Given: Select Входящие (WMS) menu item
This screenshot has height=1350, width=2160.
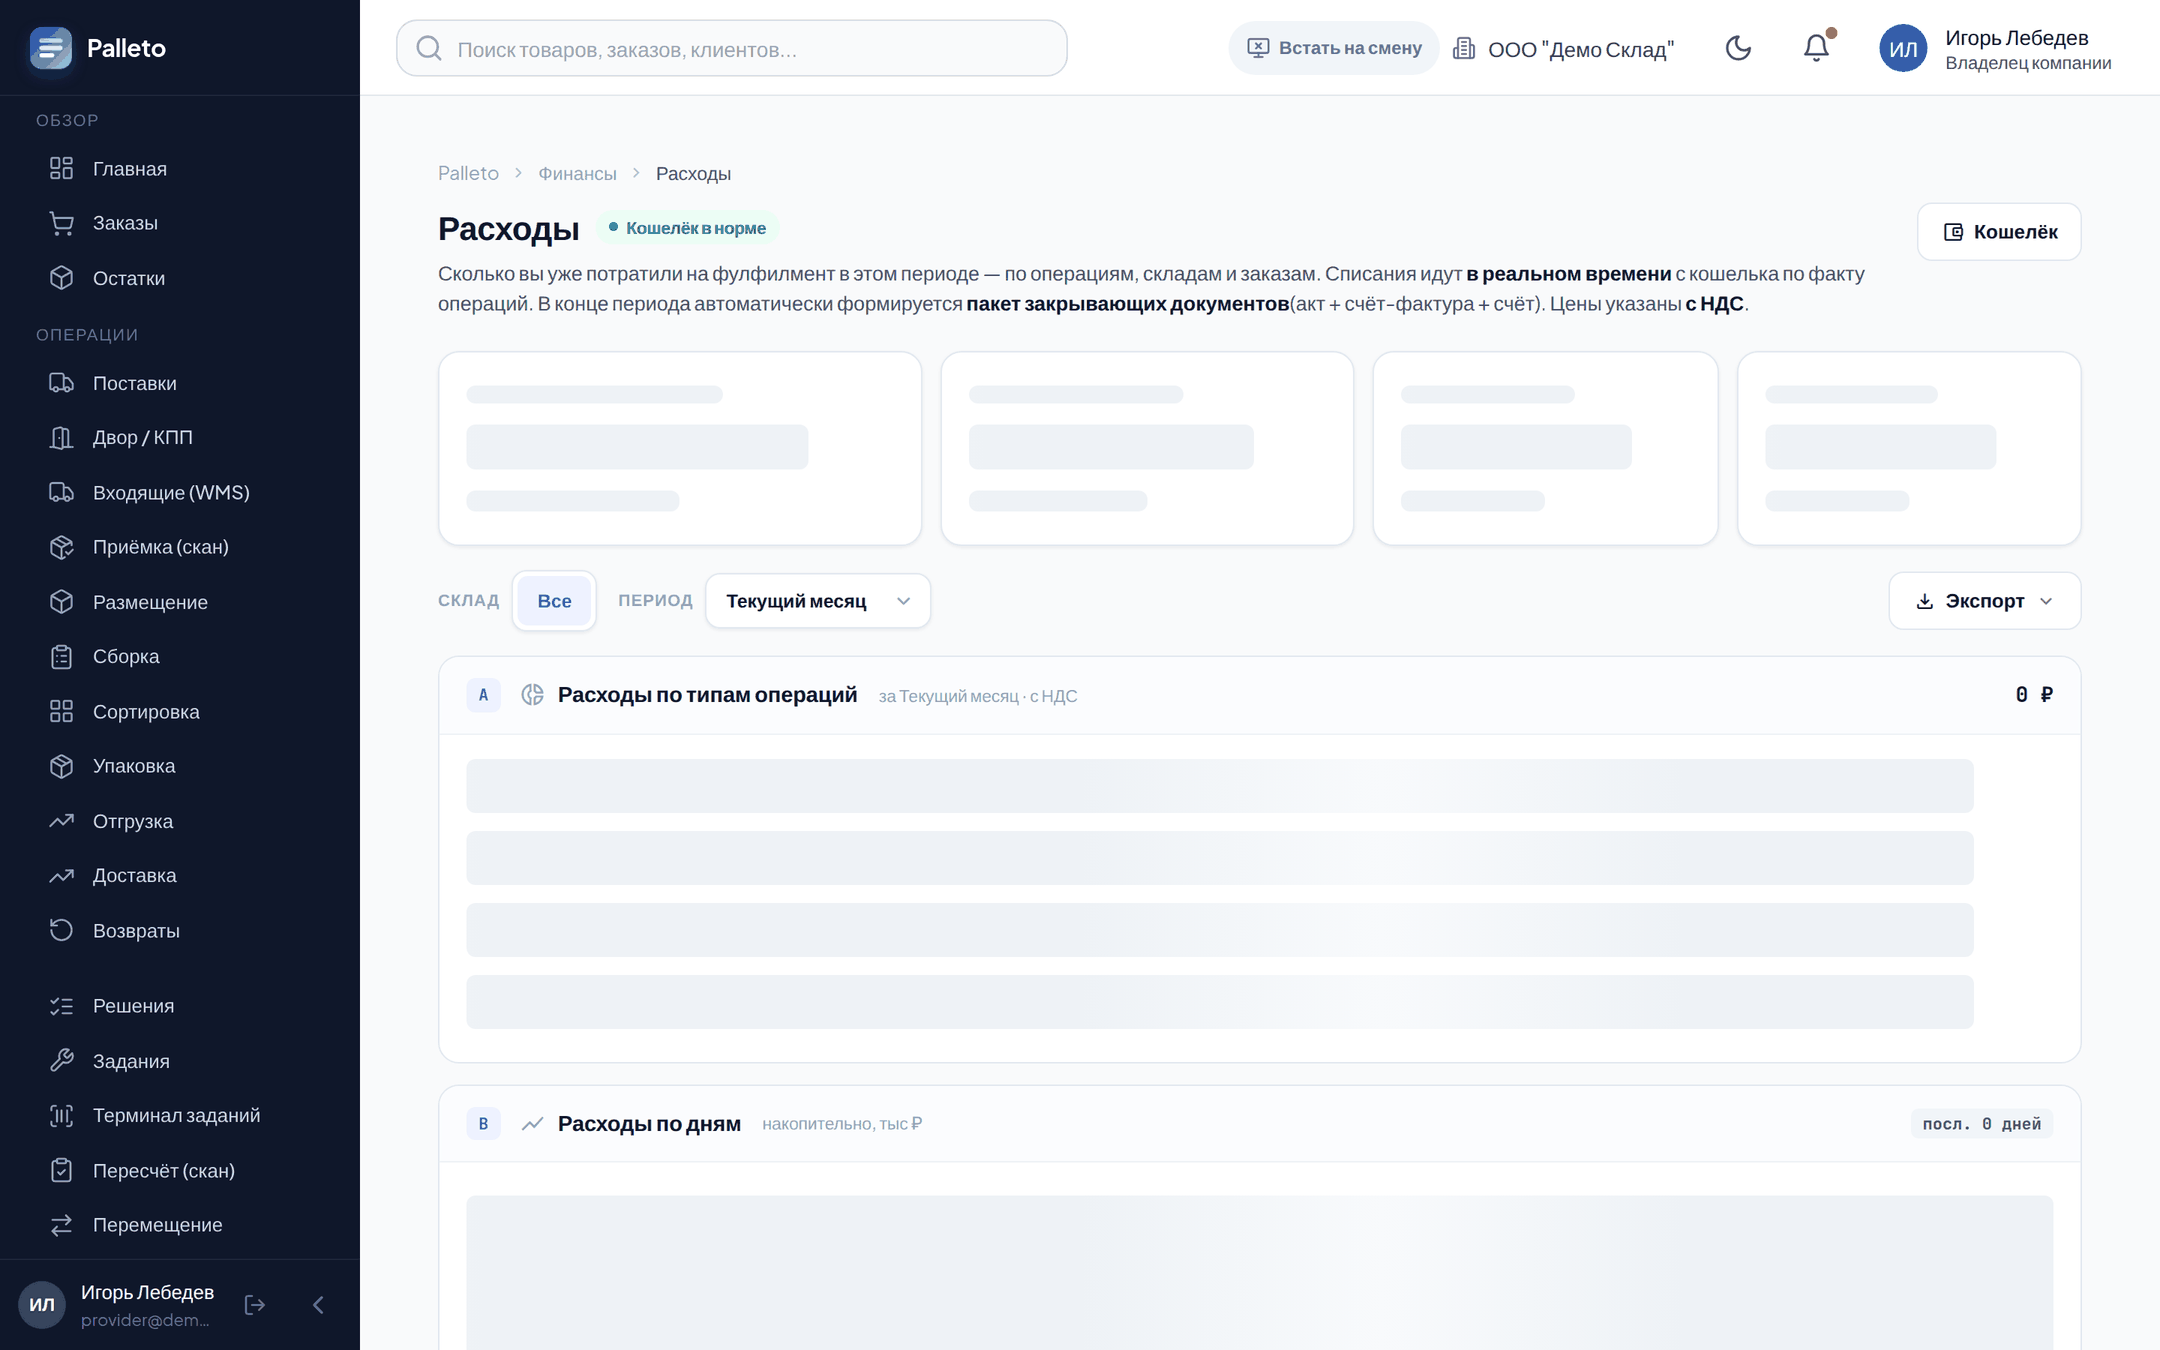Looking at the screenshot, I should coord(180,492).
